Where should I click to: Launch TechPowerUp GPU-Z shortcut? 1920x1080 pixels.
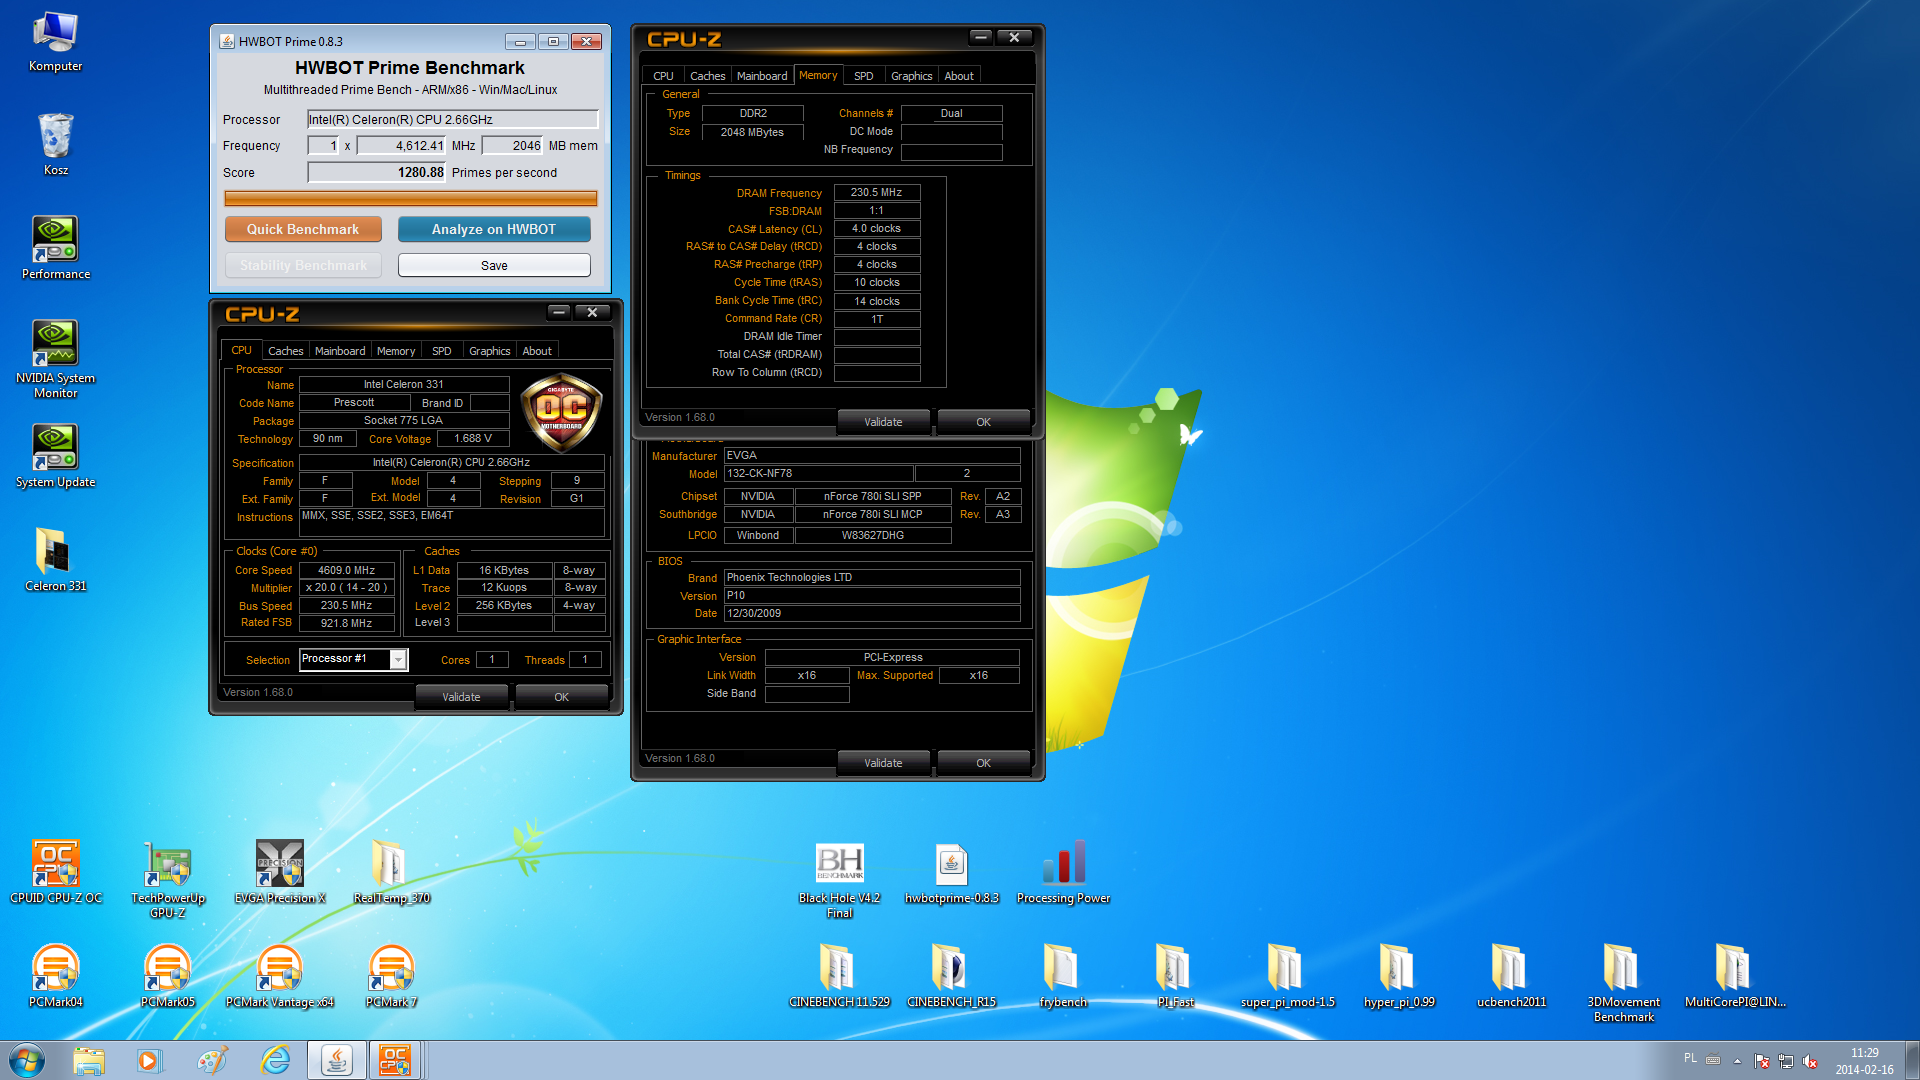167,880
